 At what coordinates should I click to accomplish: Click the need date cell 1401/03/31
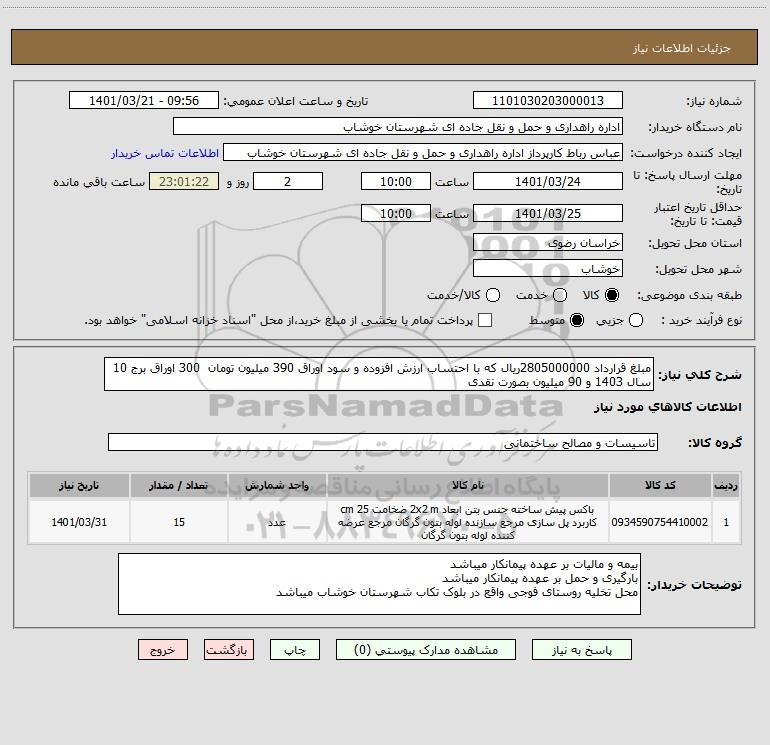coord(79,522)
